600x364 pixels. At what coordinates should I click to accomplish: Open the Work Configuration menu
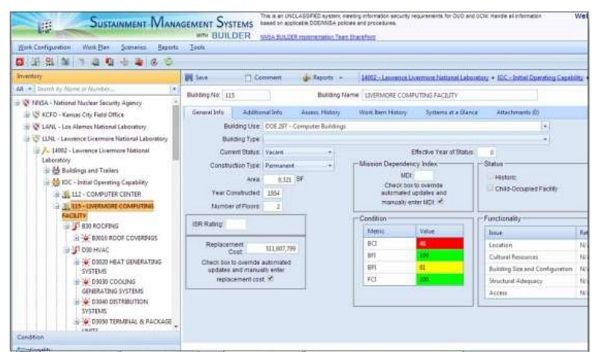(44, 47)
